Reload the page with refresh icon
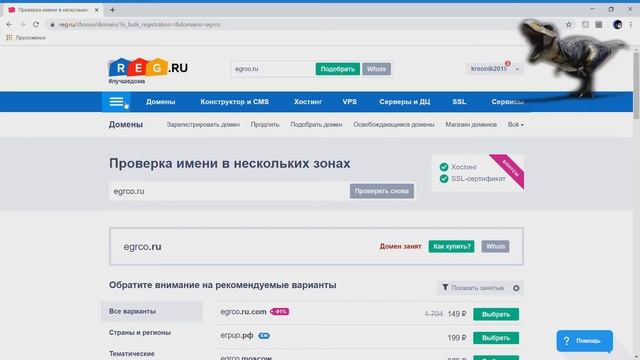640x360 pixels. 36,24
